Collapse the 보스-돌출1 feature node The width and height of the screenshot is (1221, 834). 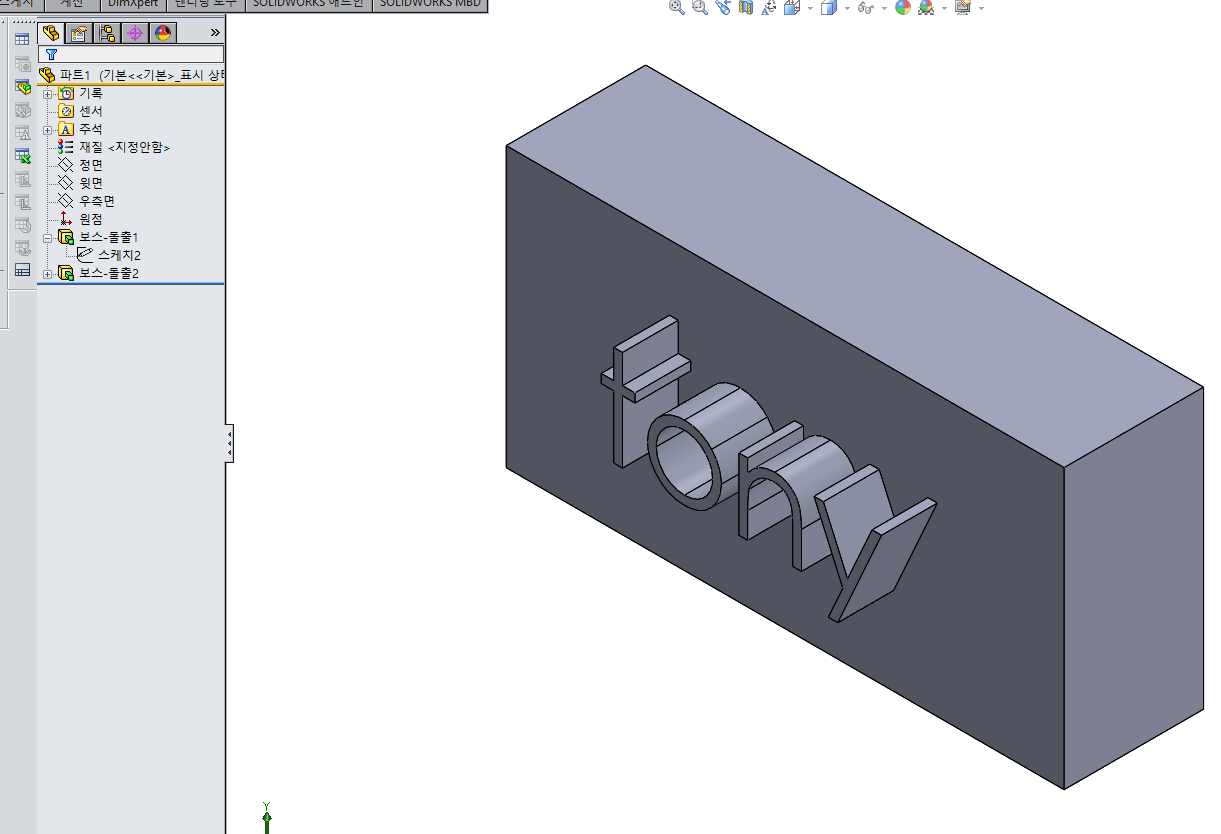[48, 237]
